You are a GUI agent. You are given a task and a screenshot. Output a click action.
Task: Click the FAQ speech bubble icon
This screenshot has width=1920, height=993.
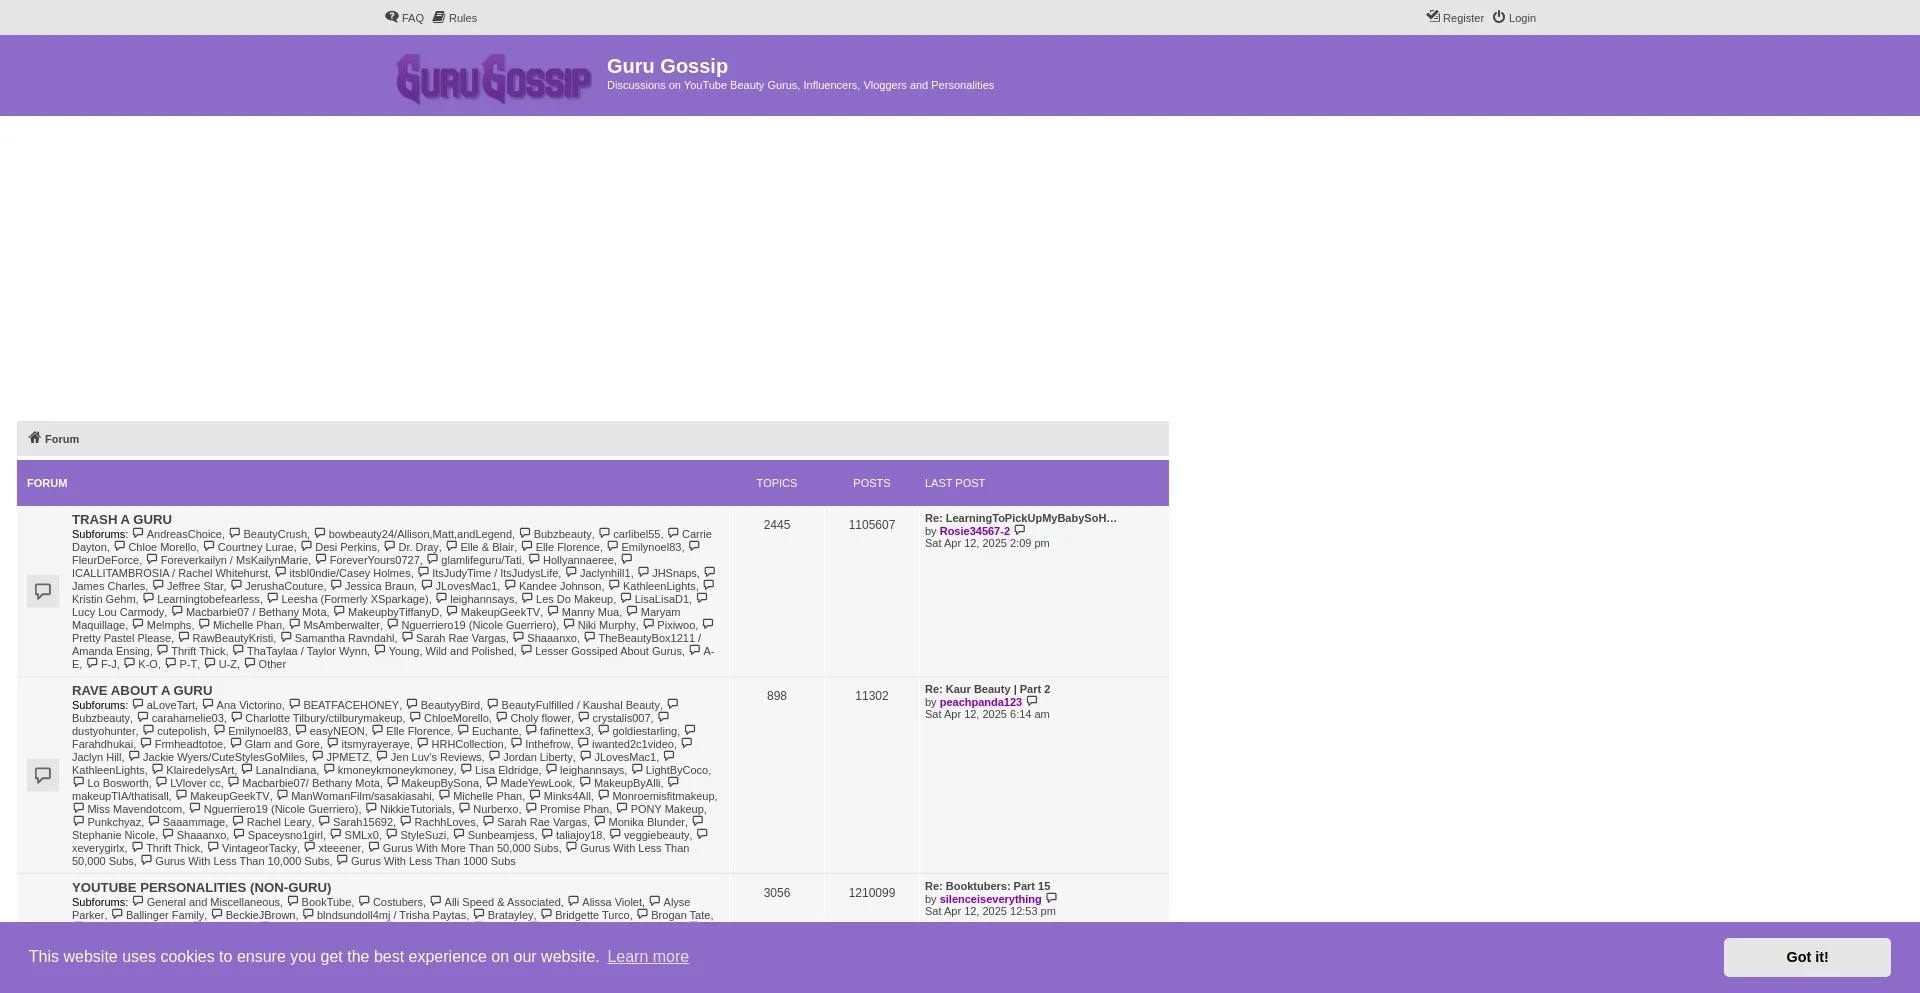pos(392,17)
